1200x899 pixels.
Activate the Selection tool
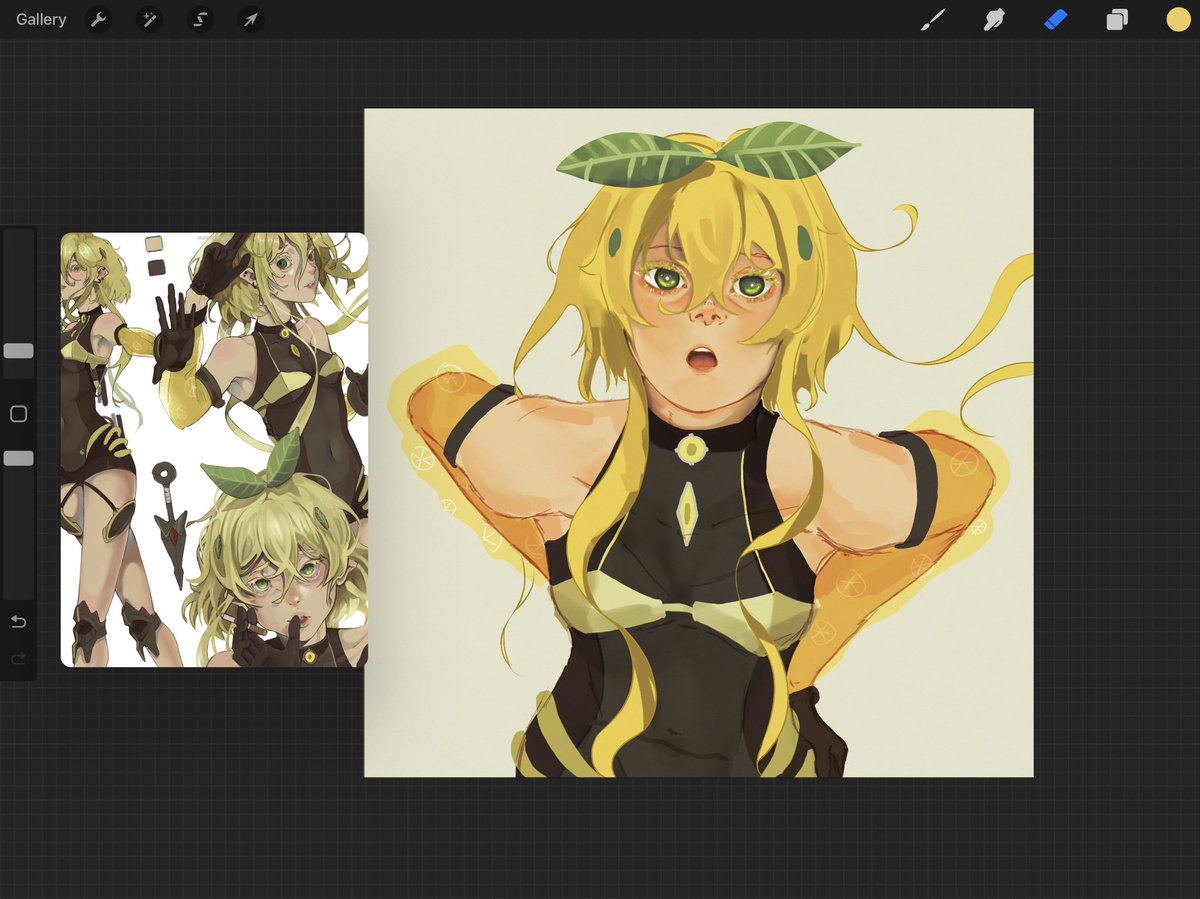point(200,19)
